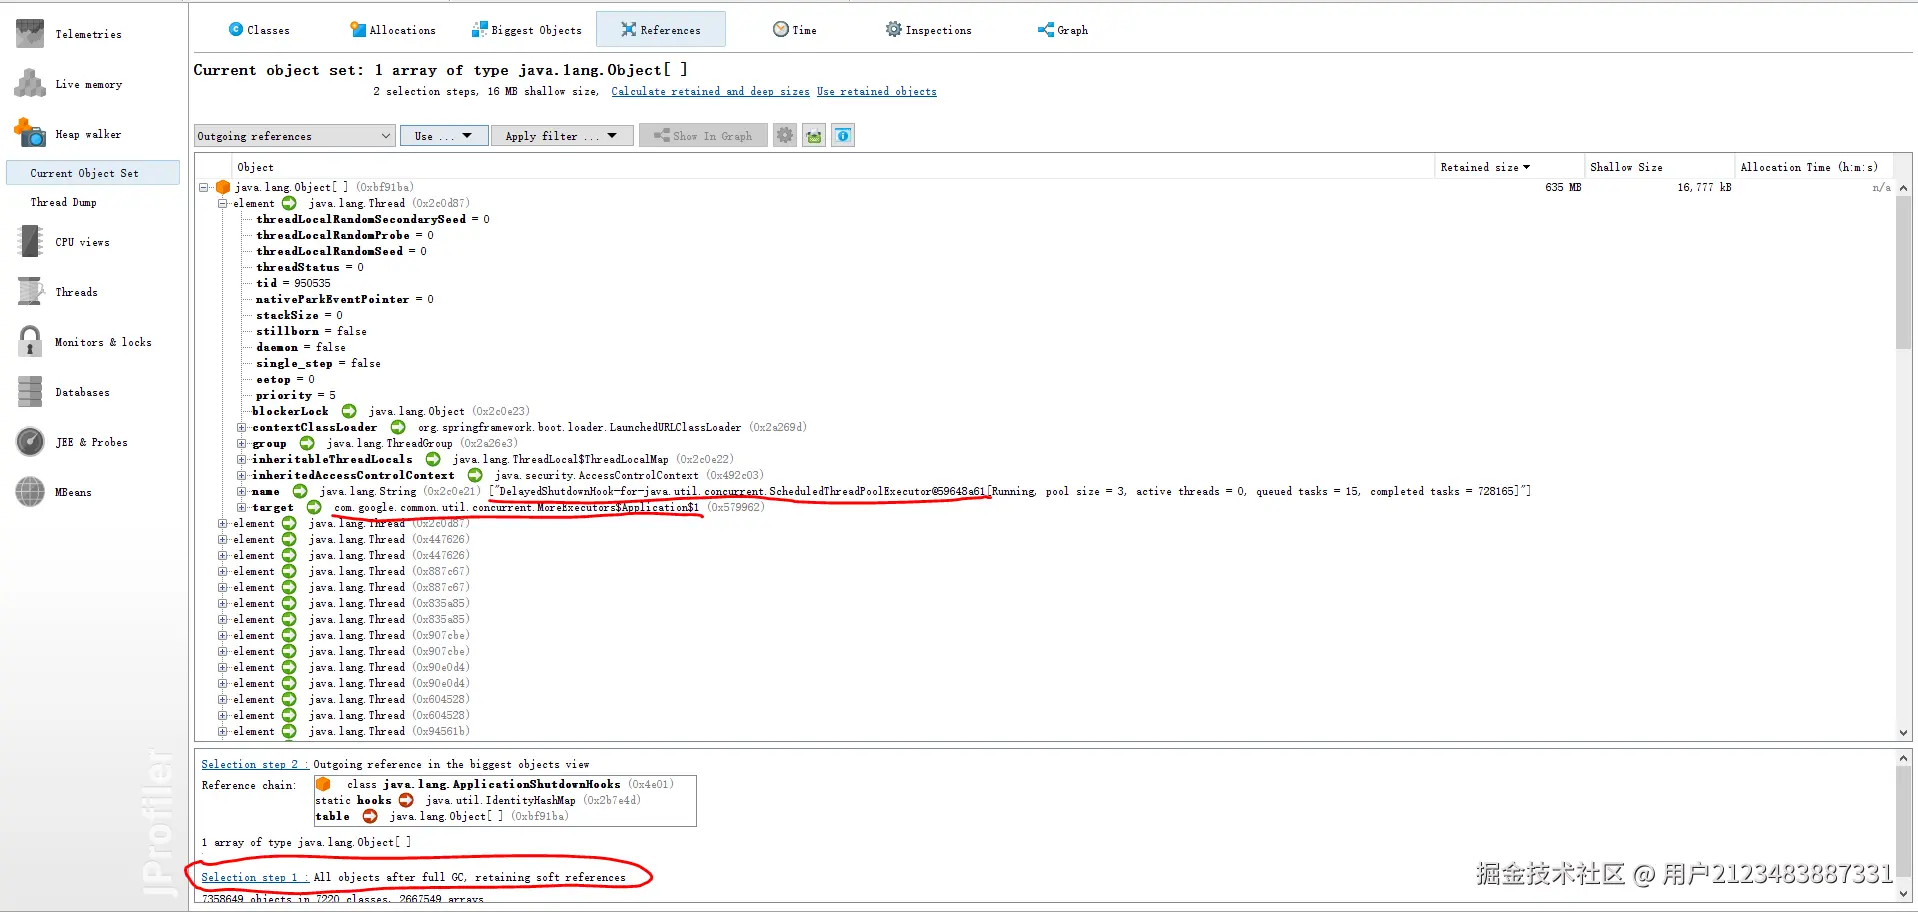This screenshot has height=912, width=1918.
Task: Open the Live memory section
Action: tap(88, 84)
